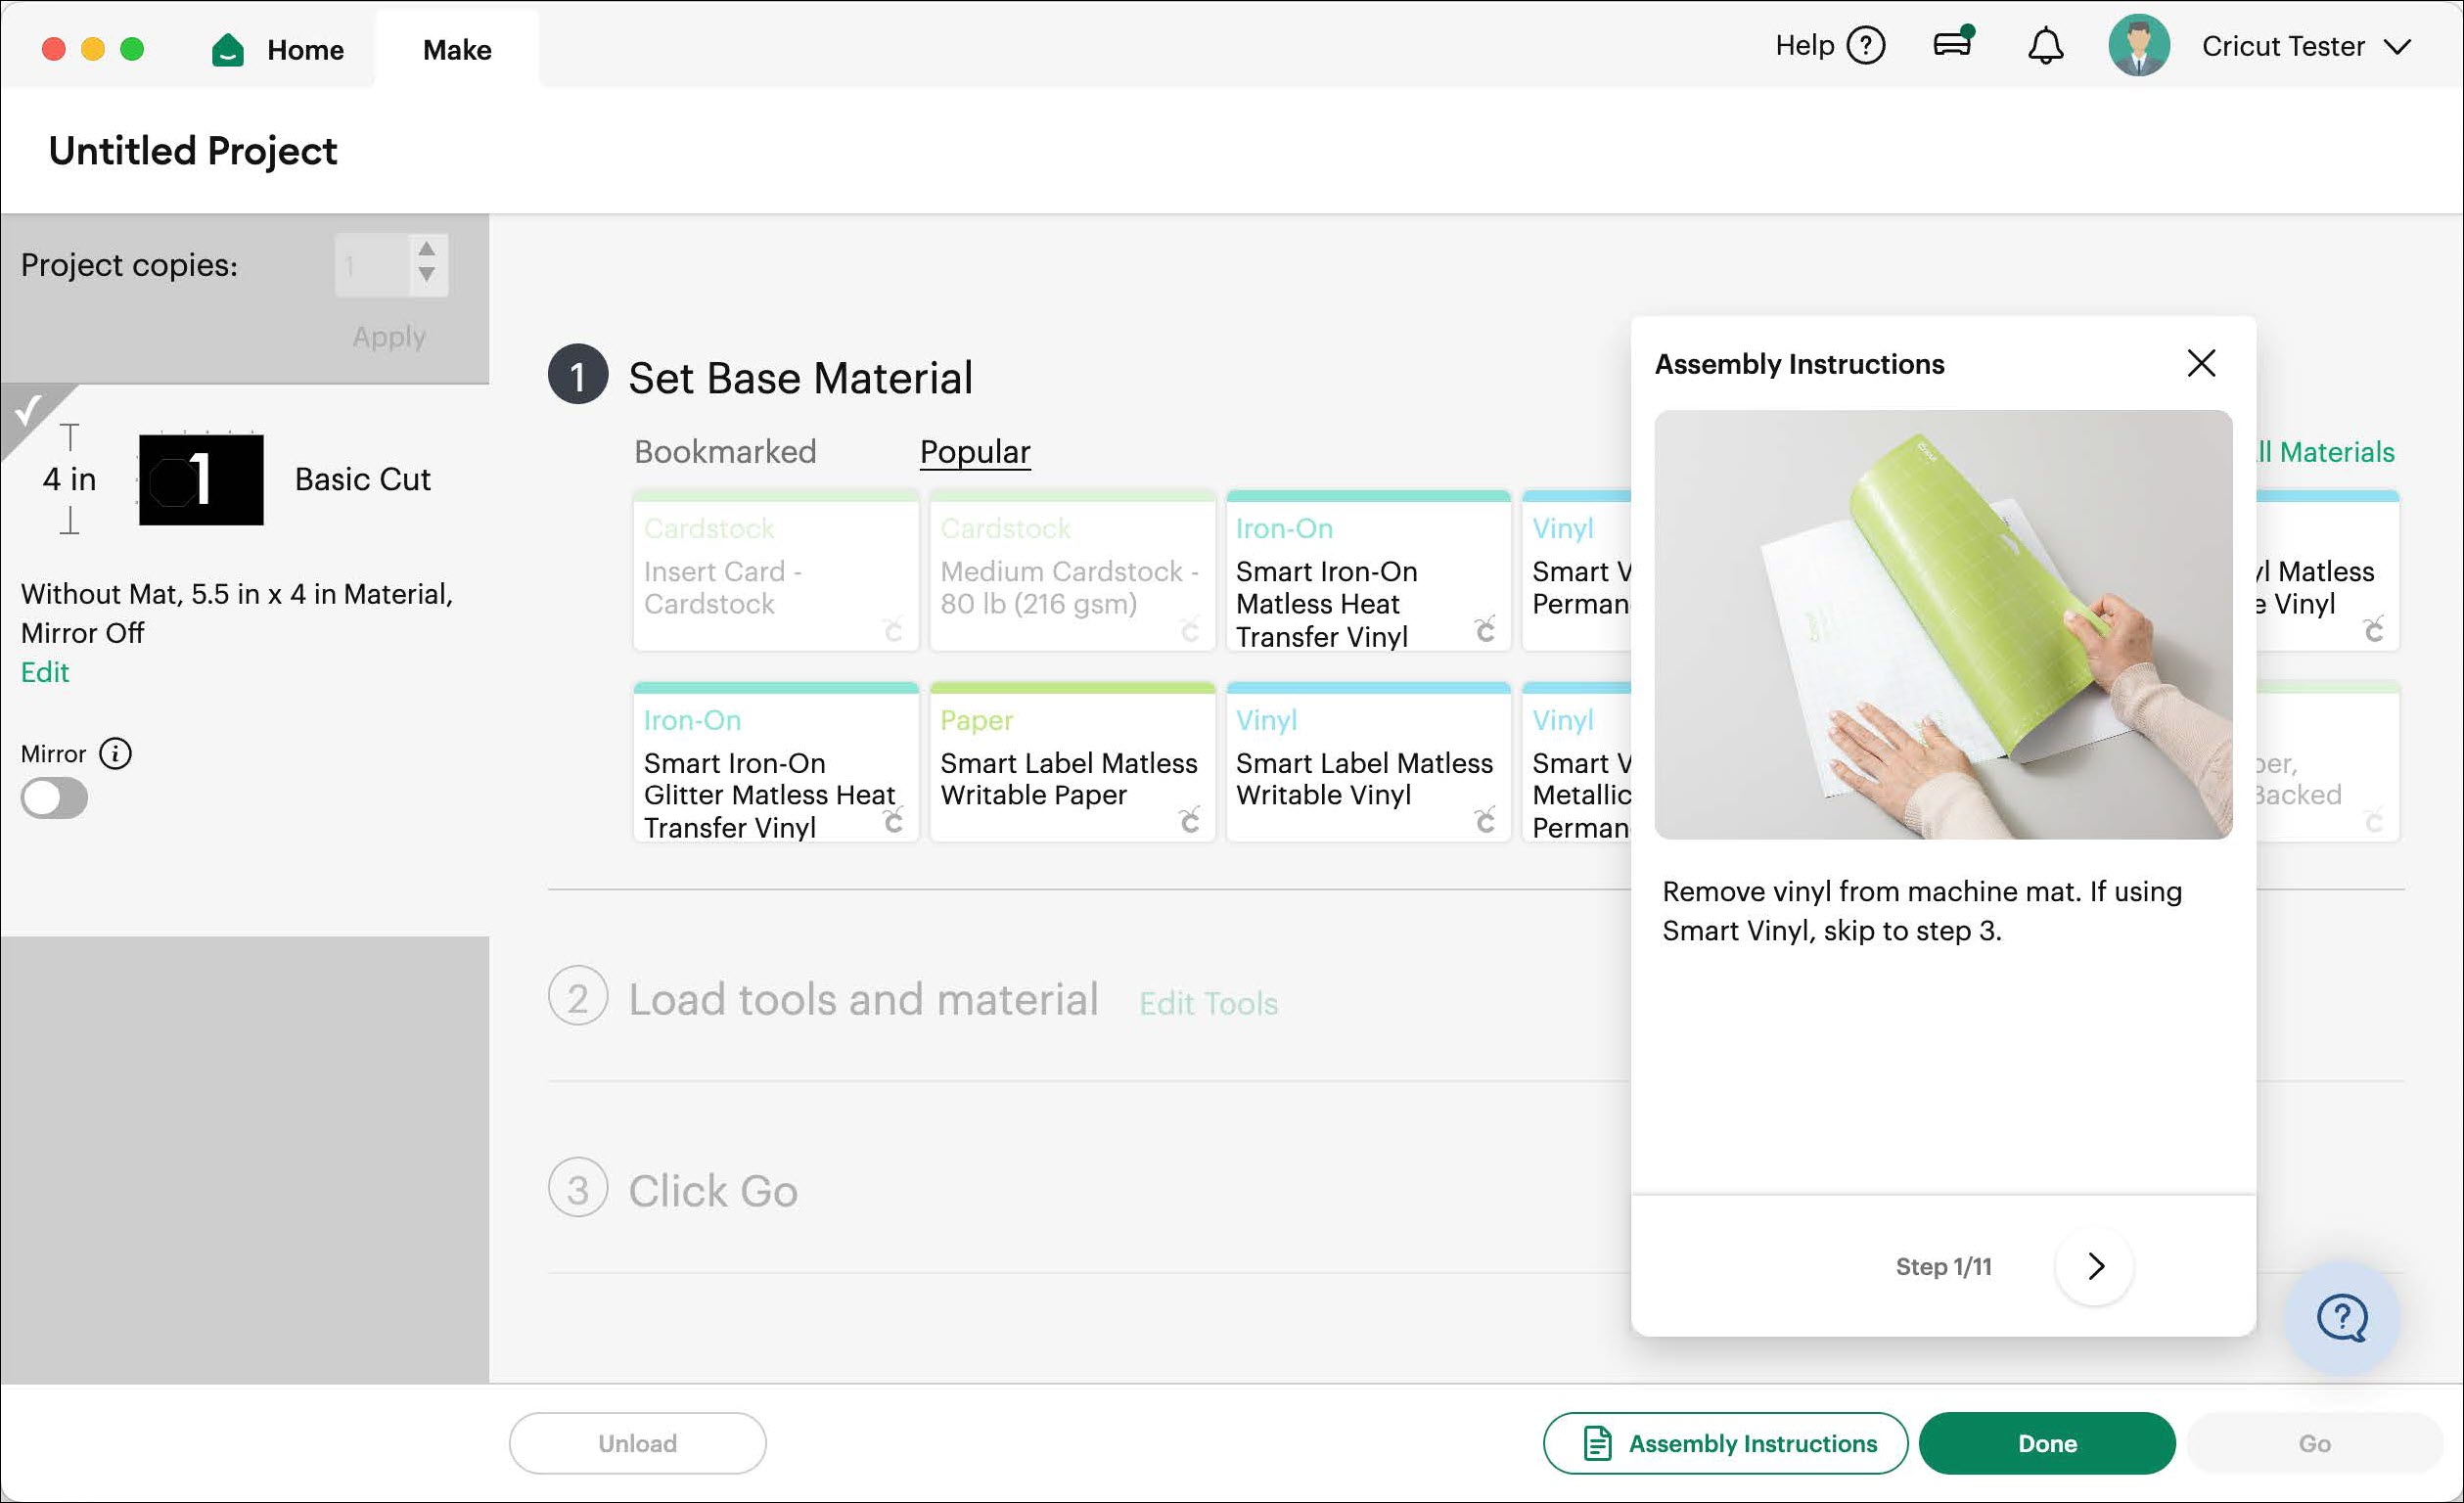Click Cricut Tester profile avatar

[2138, 46]
